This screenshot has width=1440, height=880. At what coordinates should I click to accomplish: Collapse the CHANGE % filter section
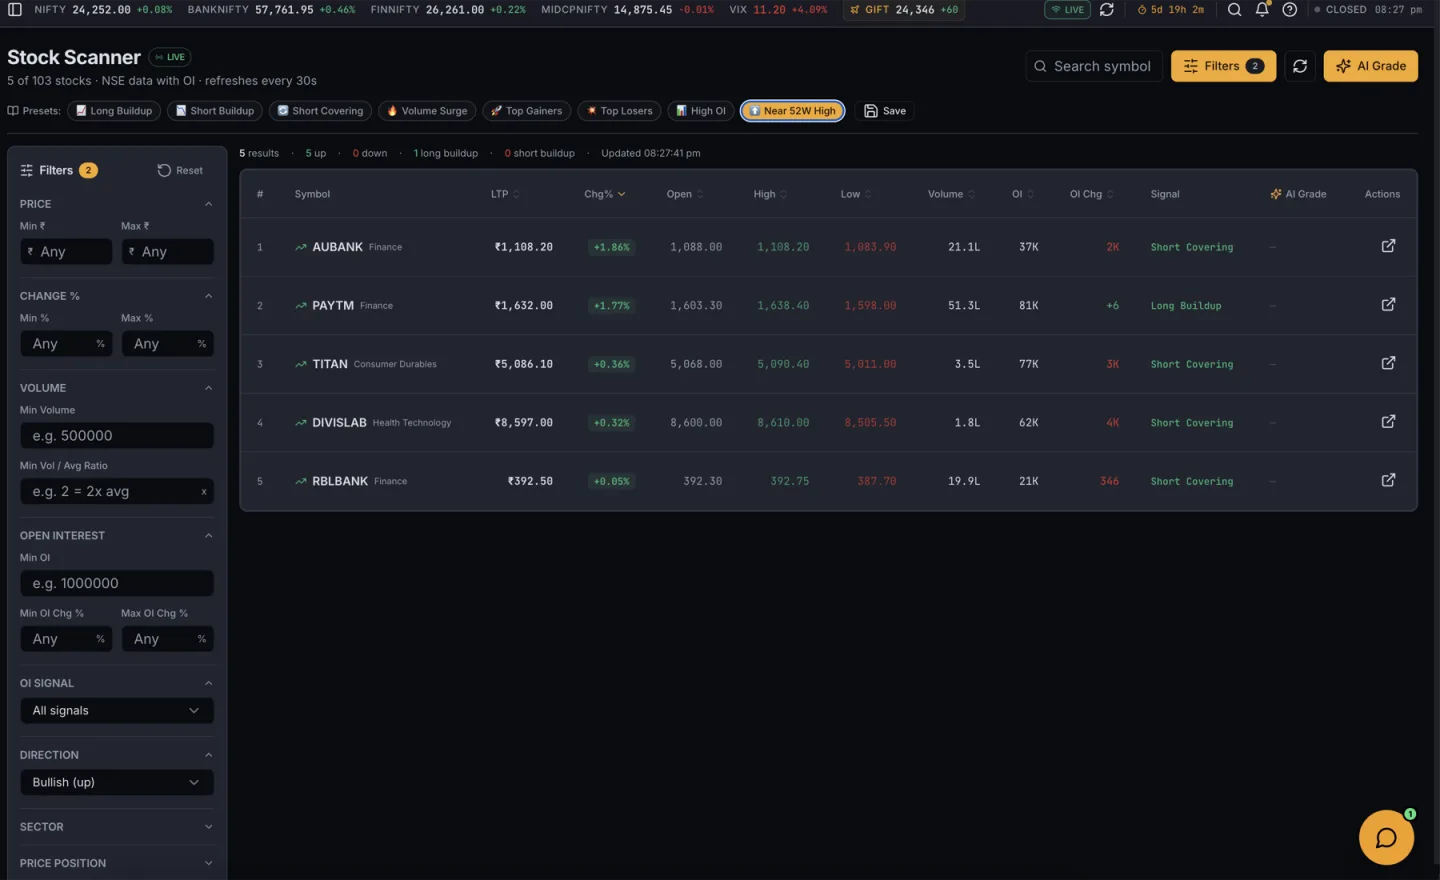(x=116, y=296)
